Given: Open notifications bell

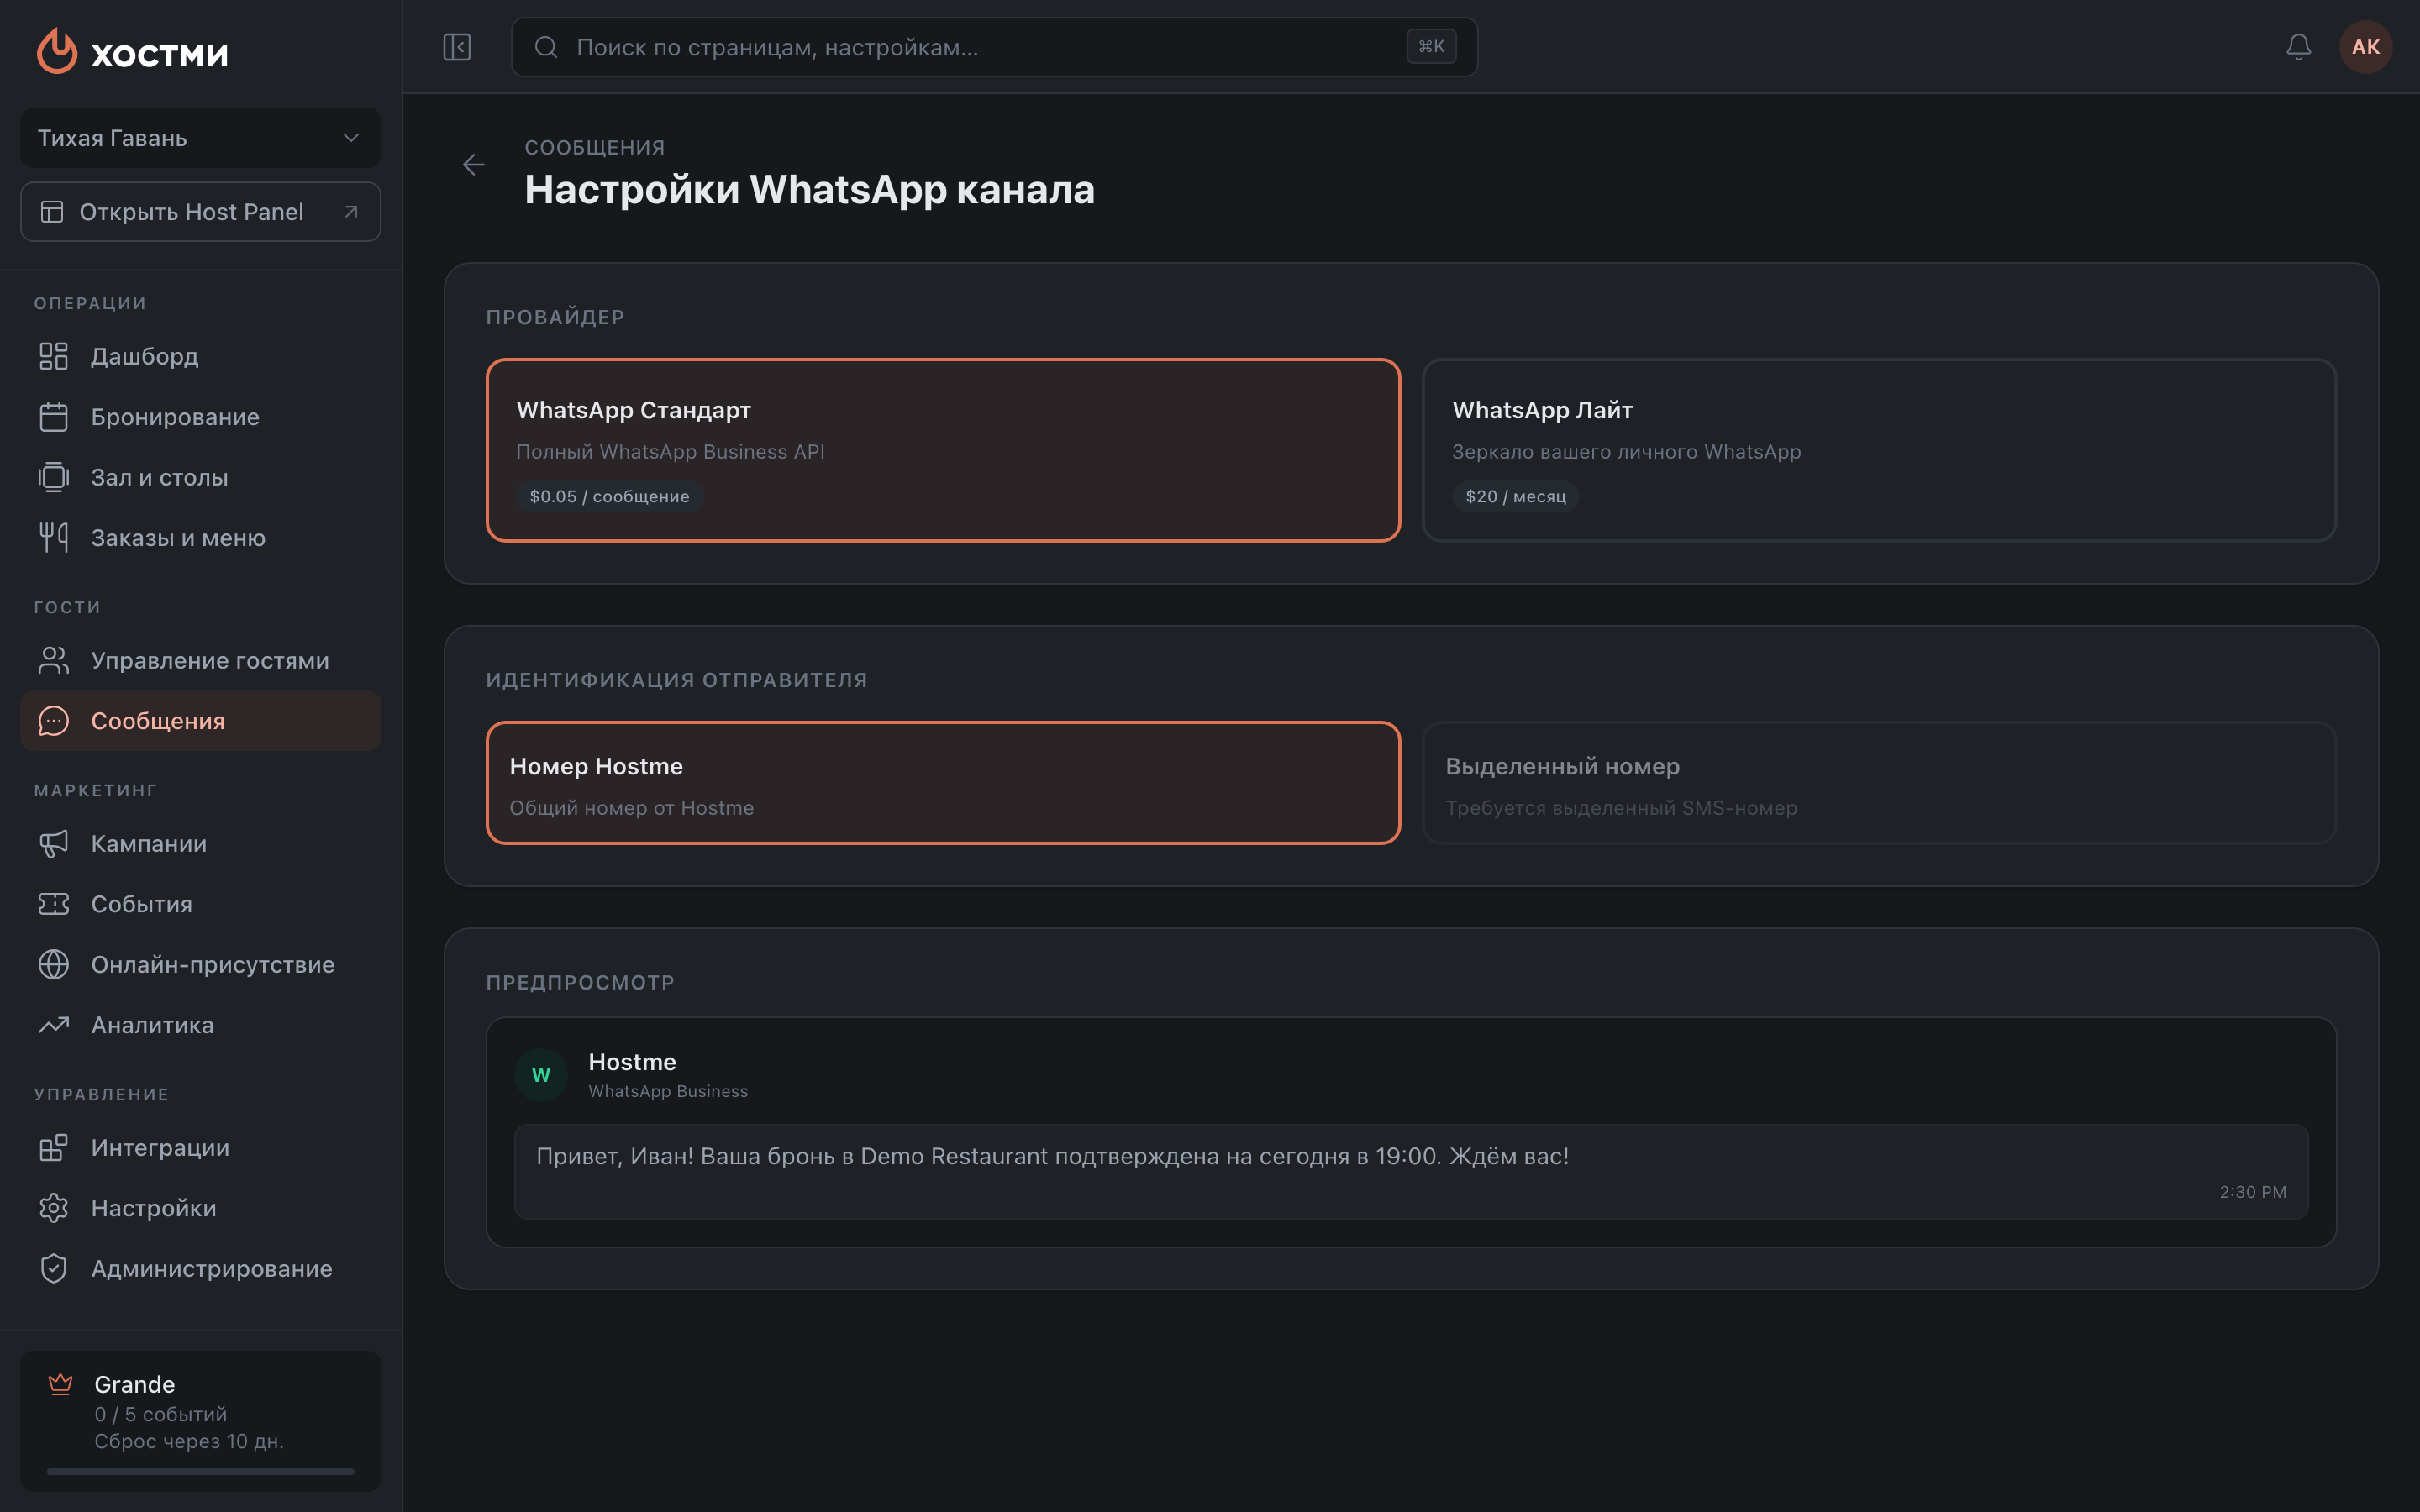Looking at the screenshot, I should point(2299,47).
